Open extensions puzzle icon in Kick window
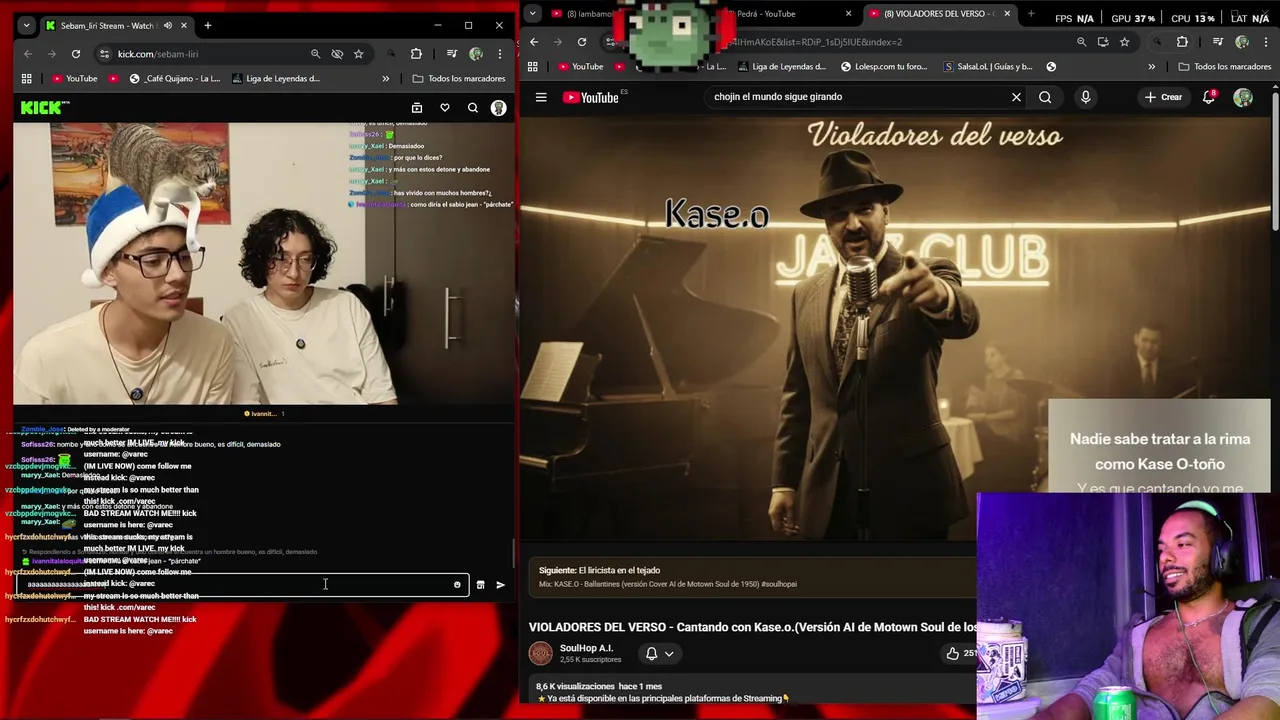This screenshot has width=1280, height=720. pyautogui.click(x=416, y=54)
